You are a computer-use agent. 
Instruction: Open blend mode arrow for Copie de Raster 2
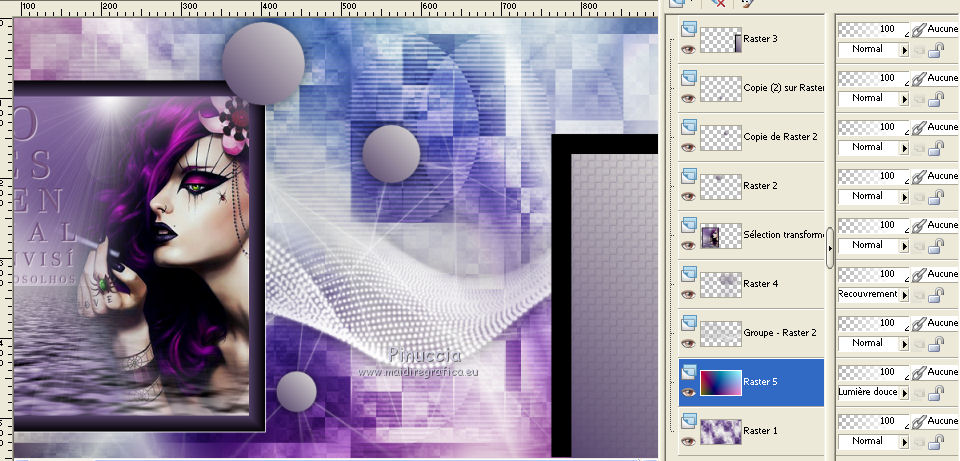click(904, 149)
